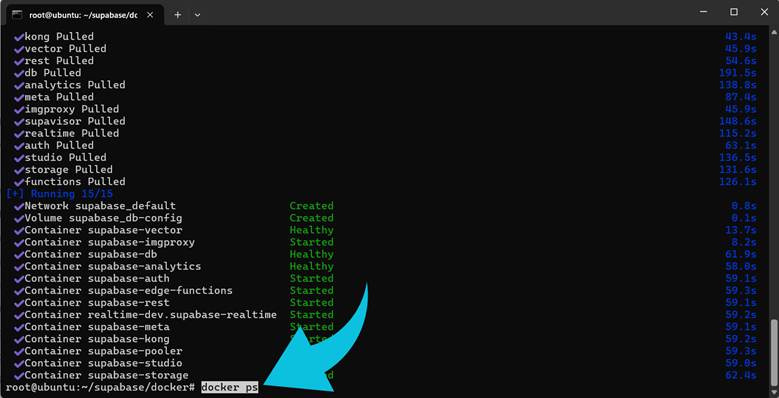Screen dimensions: 779x398
Task: Click 'Started' status of supabase-rest
Action: [312, 303]
